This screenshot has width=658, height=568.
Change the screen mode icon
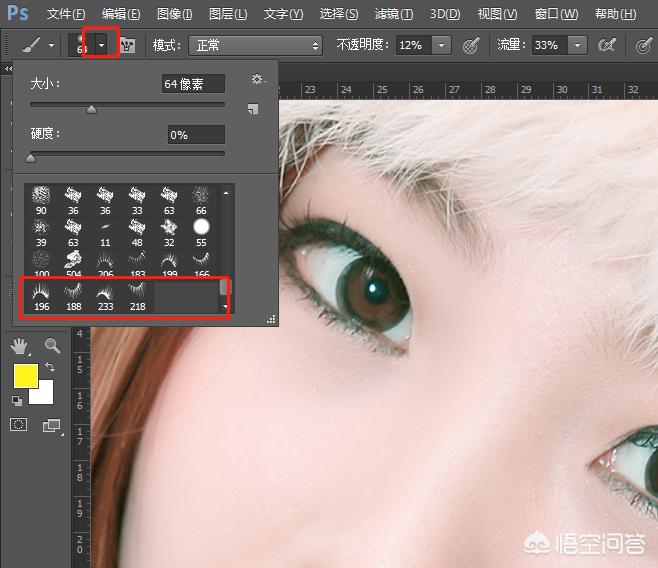pos(51,426)
